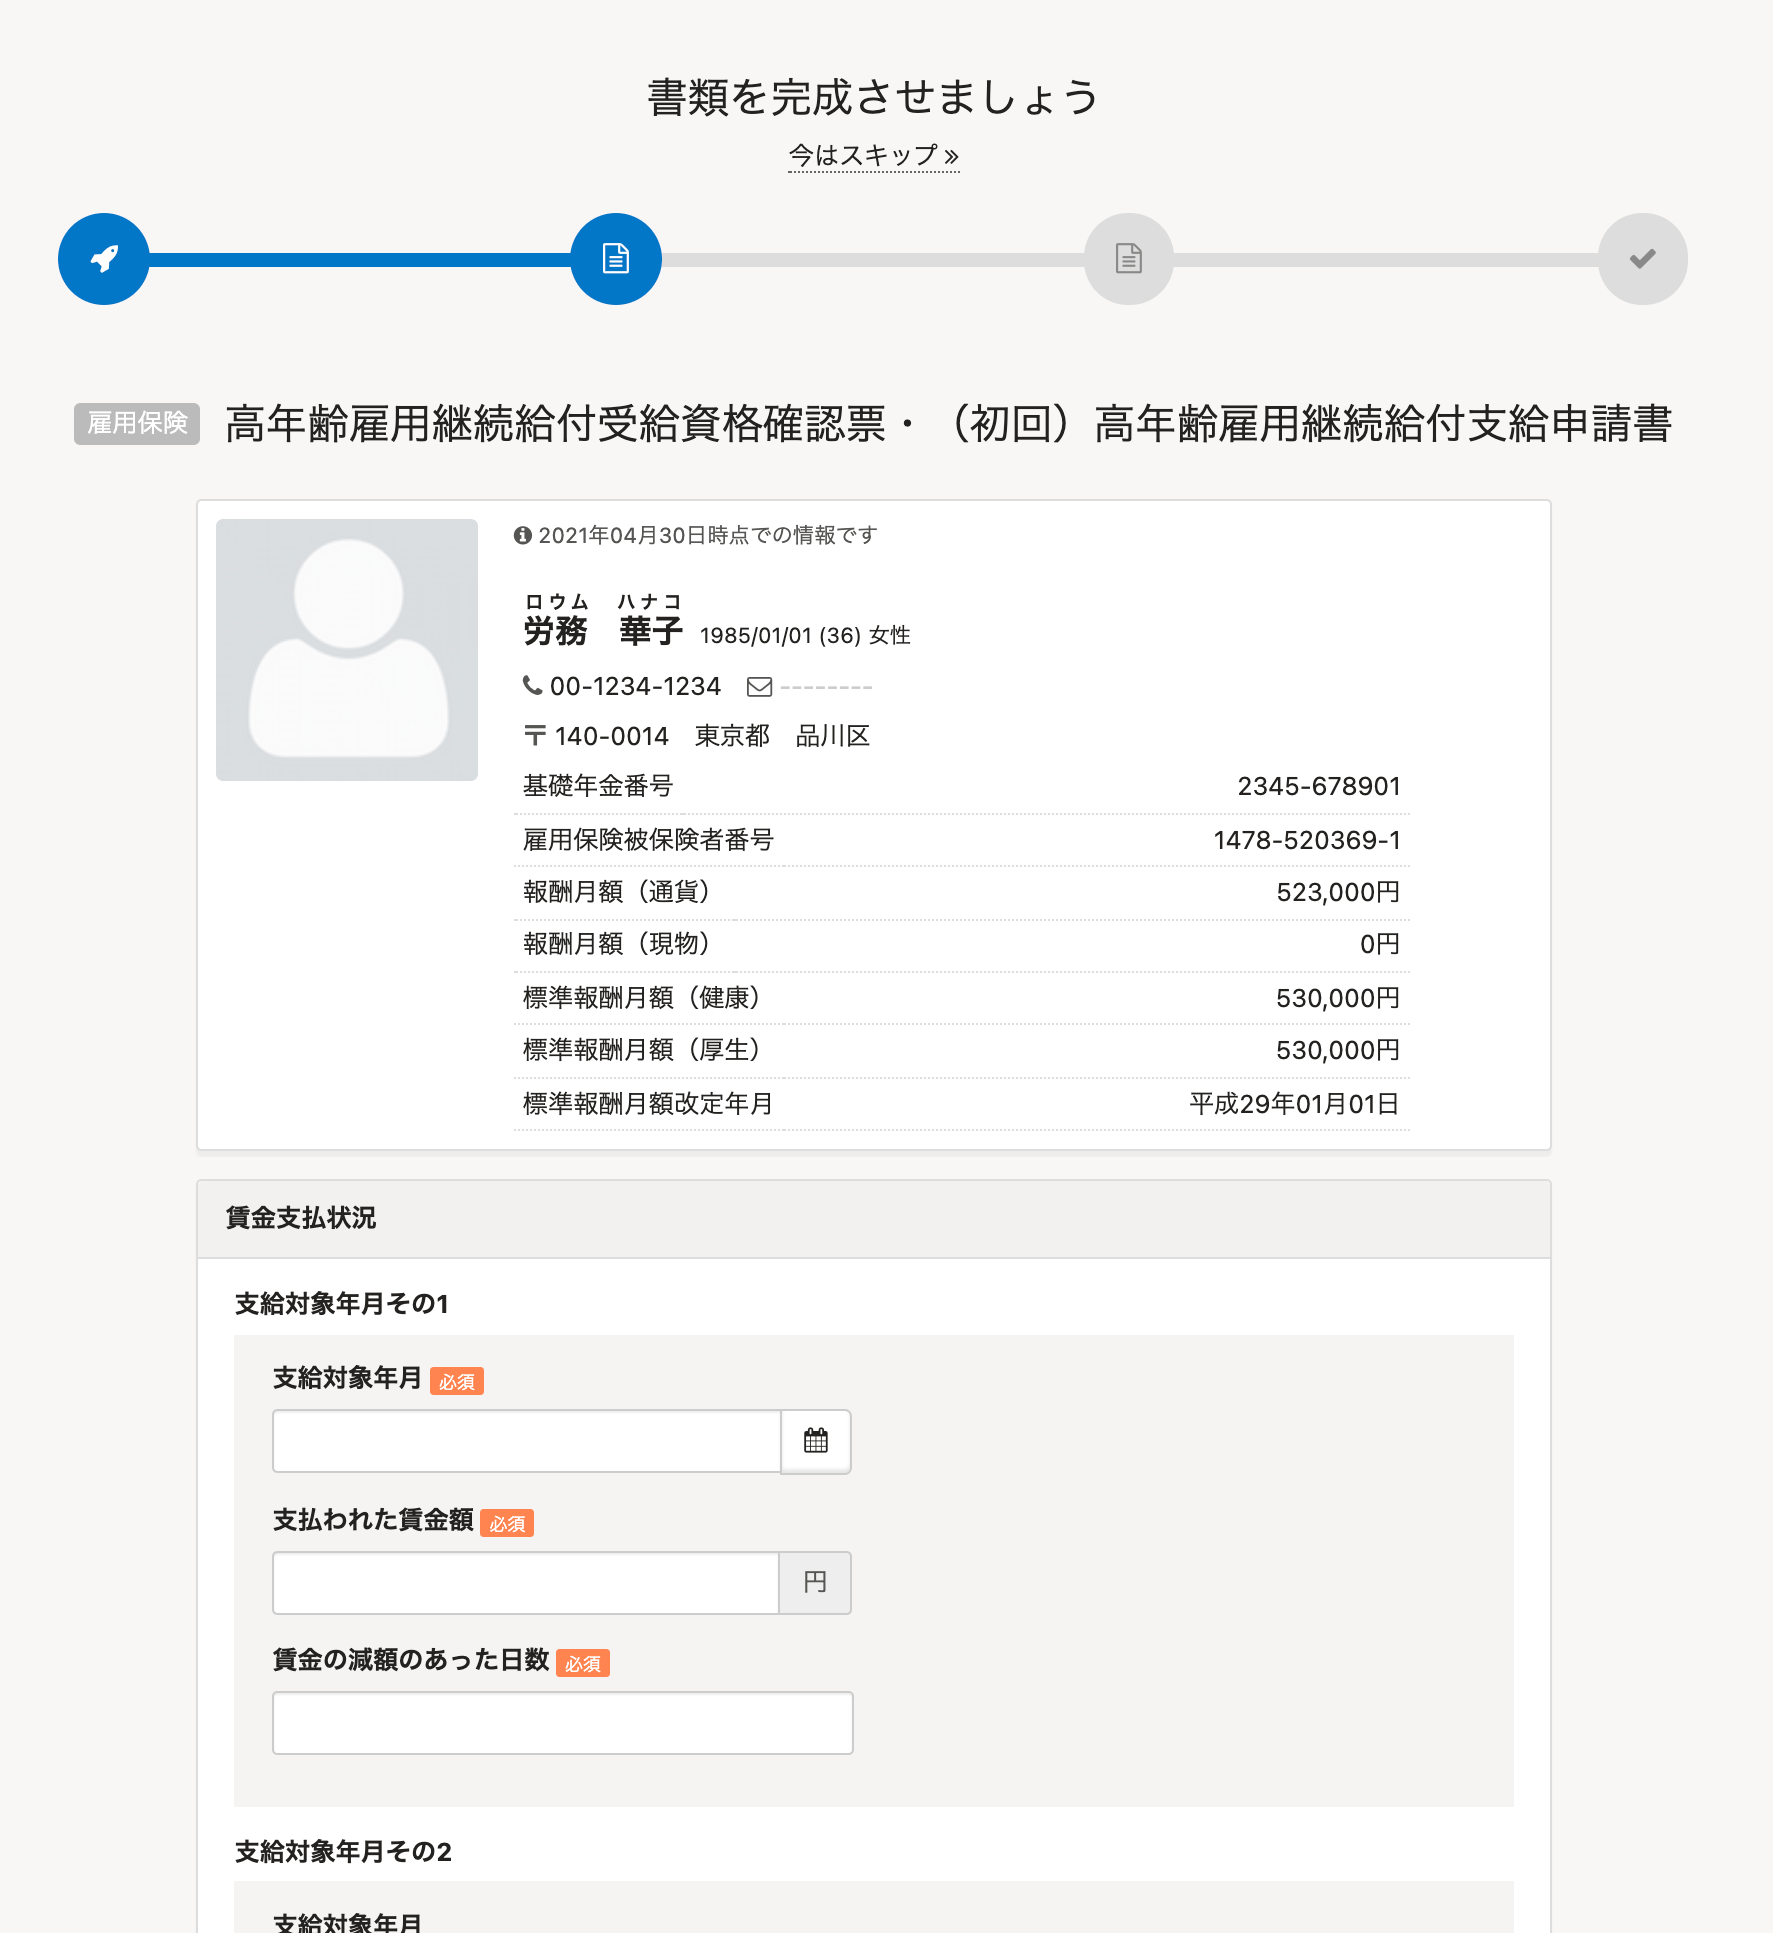
Task: Click the page title 書類を完成させましょう
Action: pos(874,97)
